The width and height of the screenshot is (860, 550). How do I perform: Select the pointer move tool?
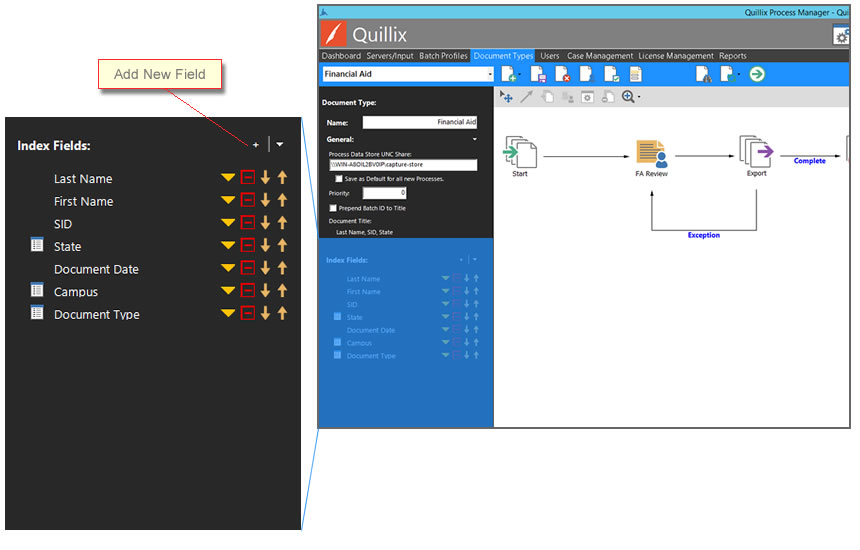click(506, 97)
